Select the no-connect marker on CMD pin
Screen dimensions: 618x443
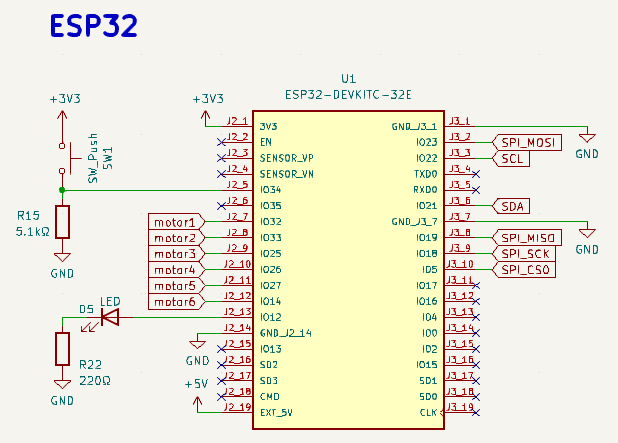click(222, 396)
